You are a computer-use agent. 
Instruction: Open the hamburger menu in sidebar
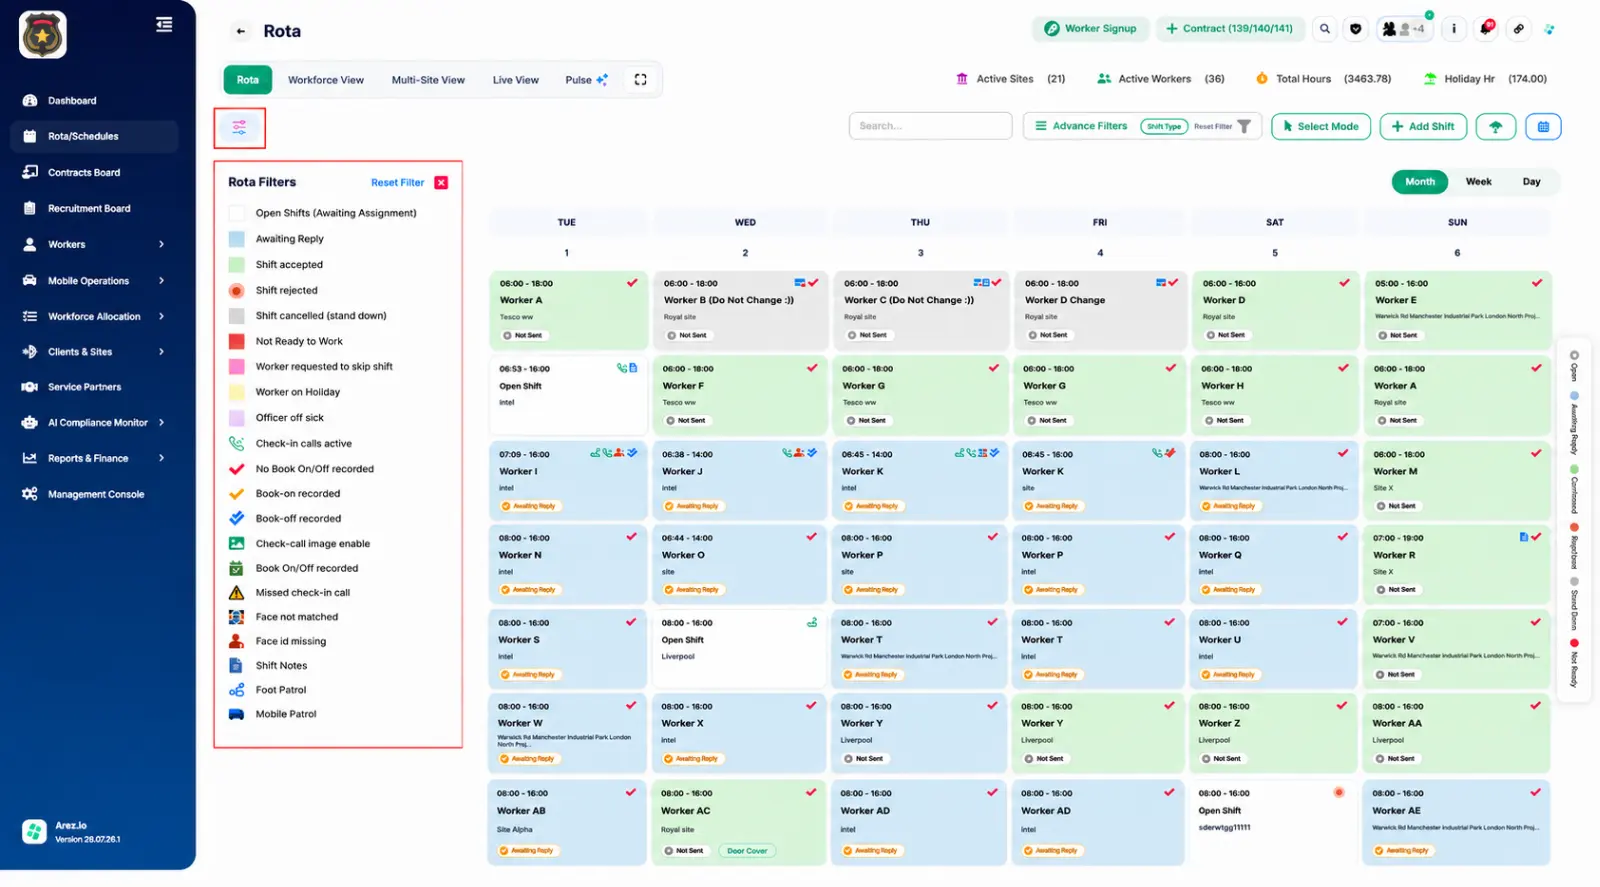tap(164, 25)
